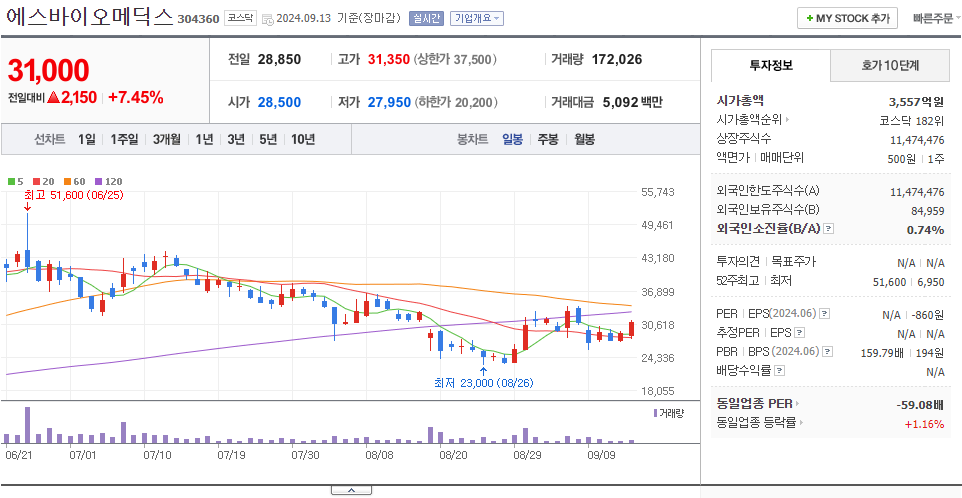
Task: Select the 주봉 candle chart
Action: point(548,139)
